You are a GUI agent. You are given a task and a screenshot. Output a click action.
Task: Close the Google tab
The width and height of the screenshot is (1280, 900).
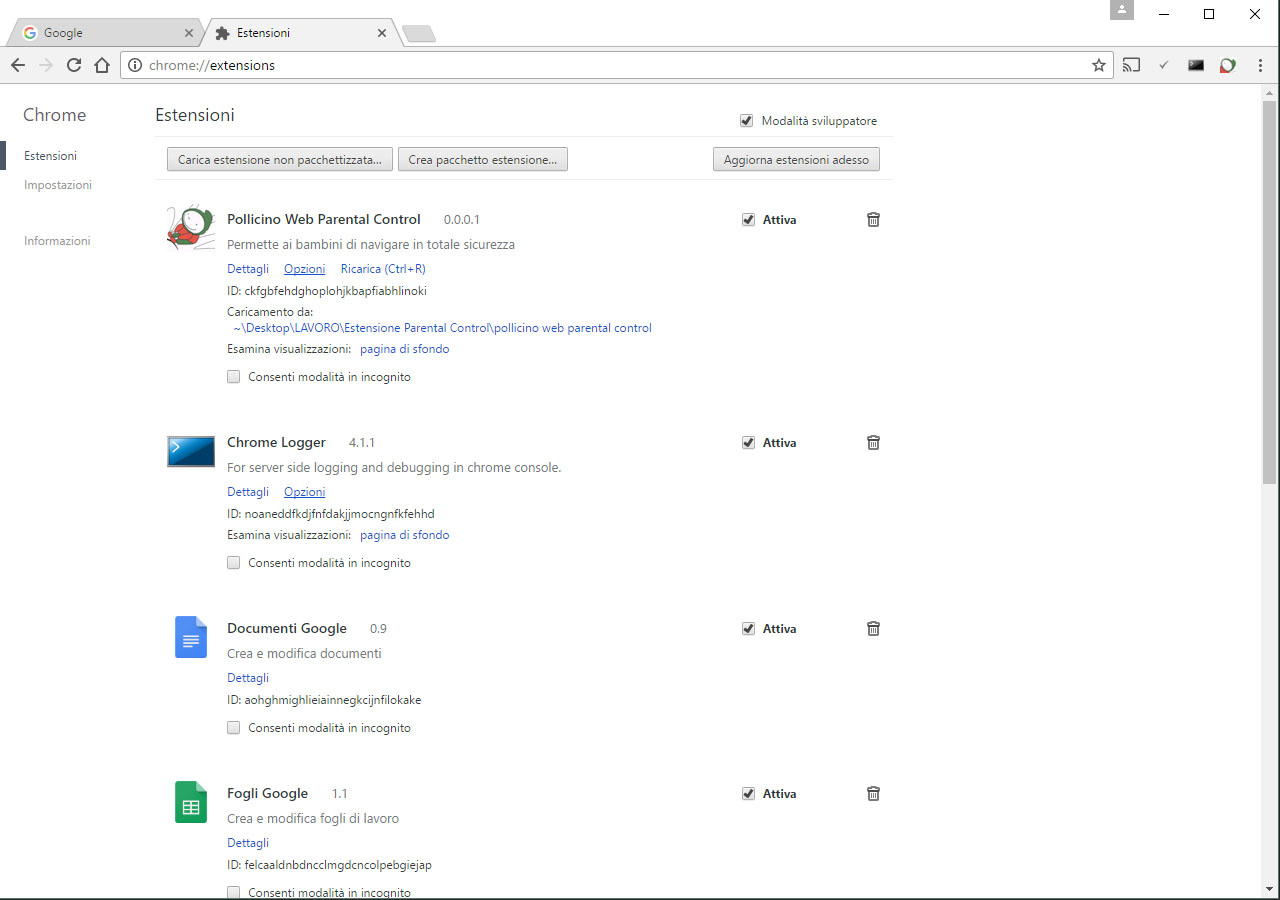point(189,33)
